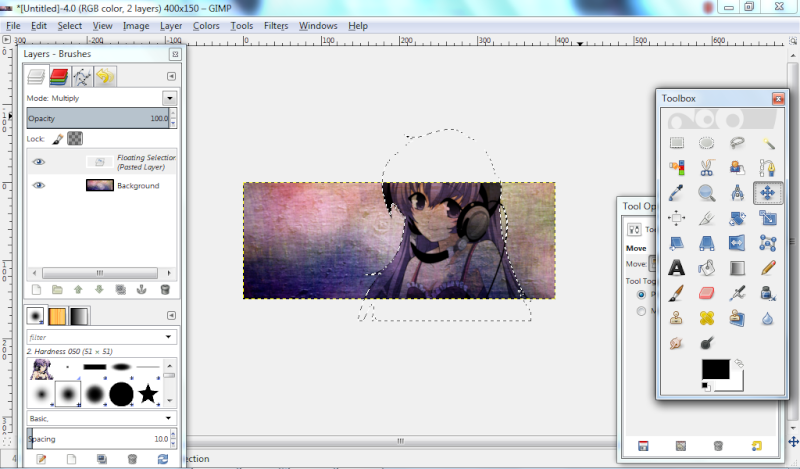The width and height of the screenshot is (800, 469).
Task: Switch to the Patterns tab
Action: [x=57, y=316]
